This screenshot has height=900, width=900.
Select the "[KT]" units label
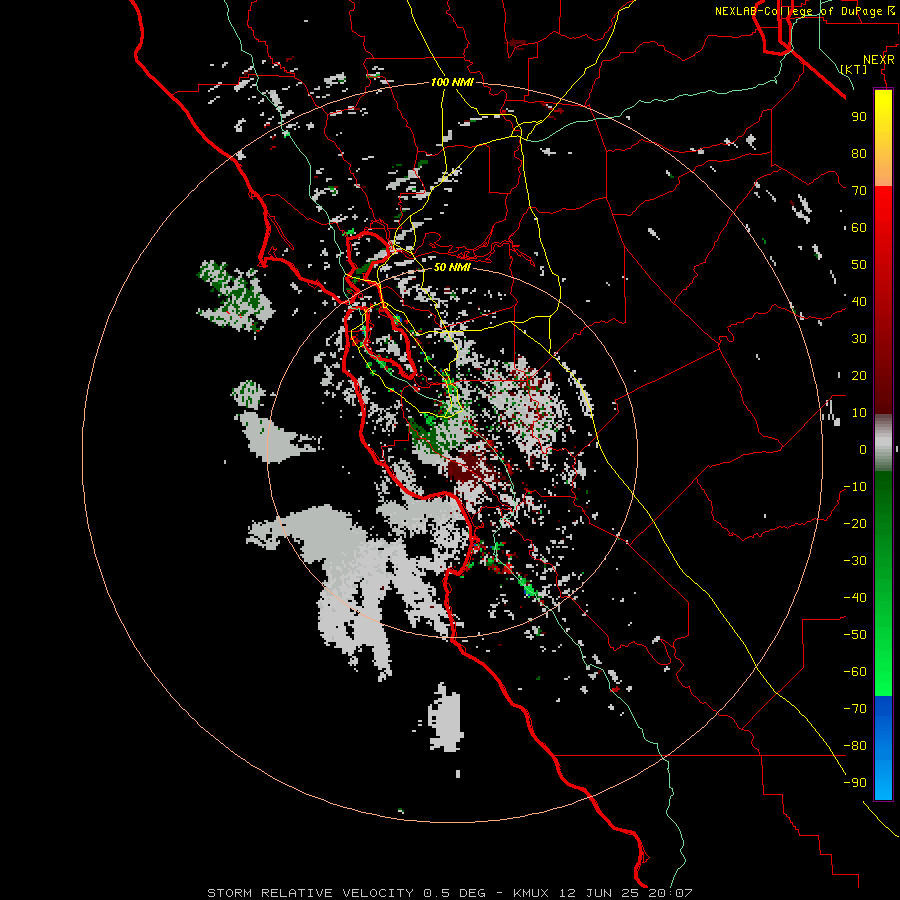[x=854, y=69]
